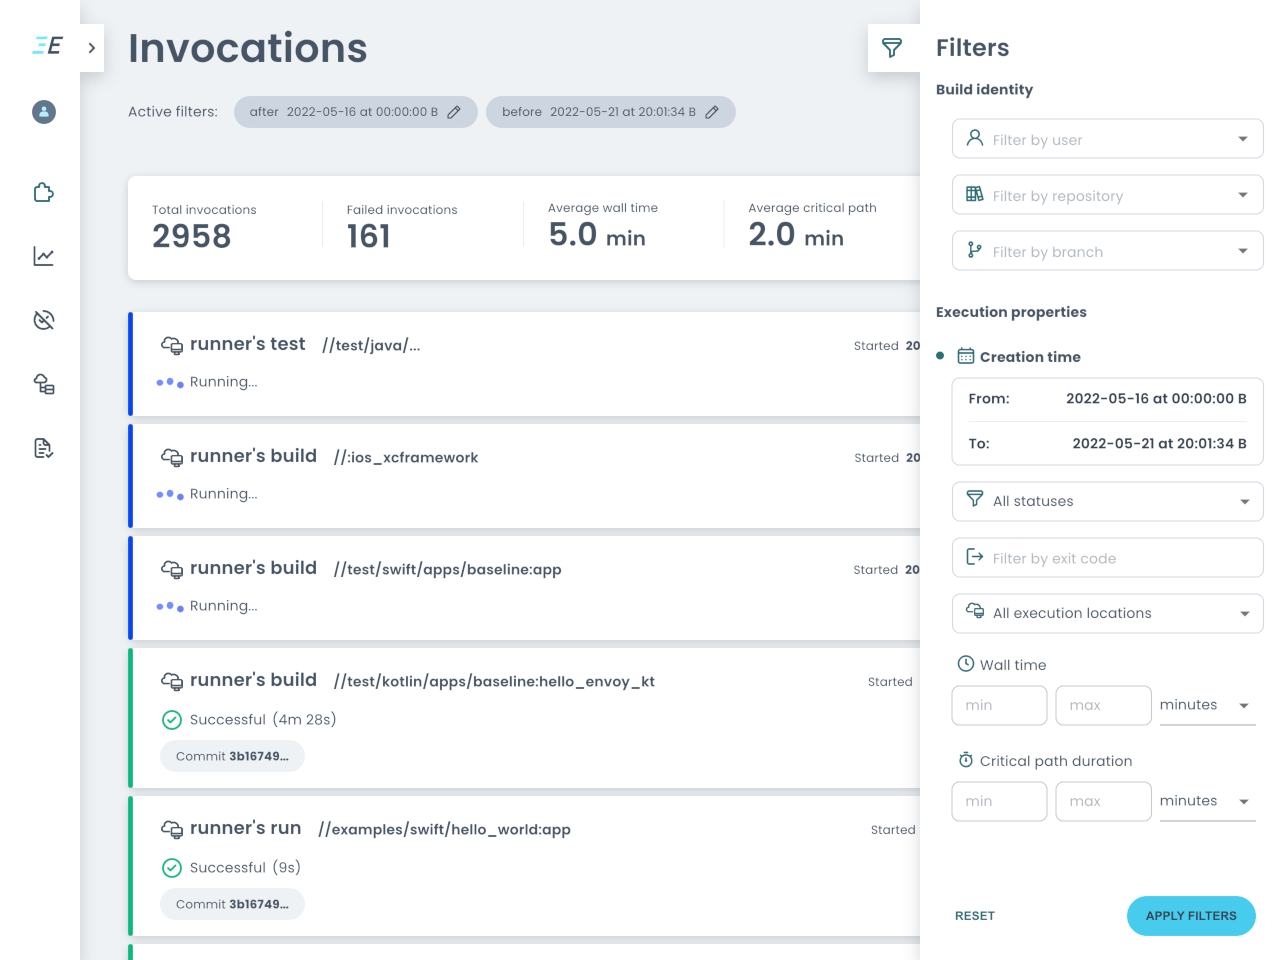Open the puzzle piece sidebar icon
The image size is (1280, 960).
[44, 192]
